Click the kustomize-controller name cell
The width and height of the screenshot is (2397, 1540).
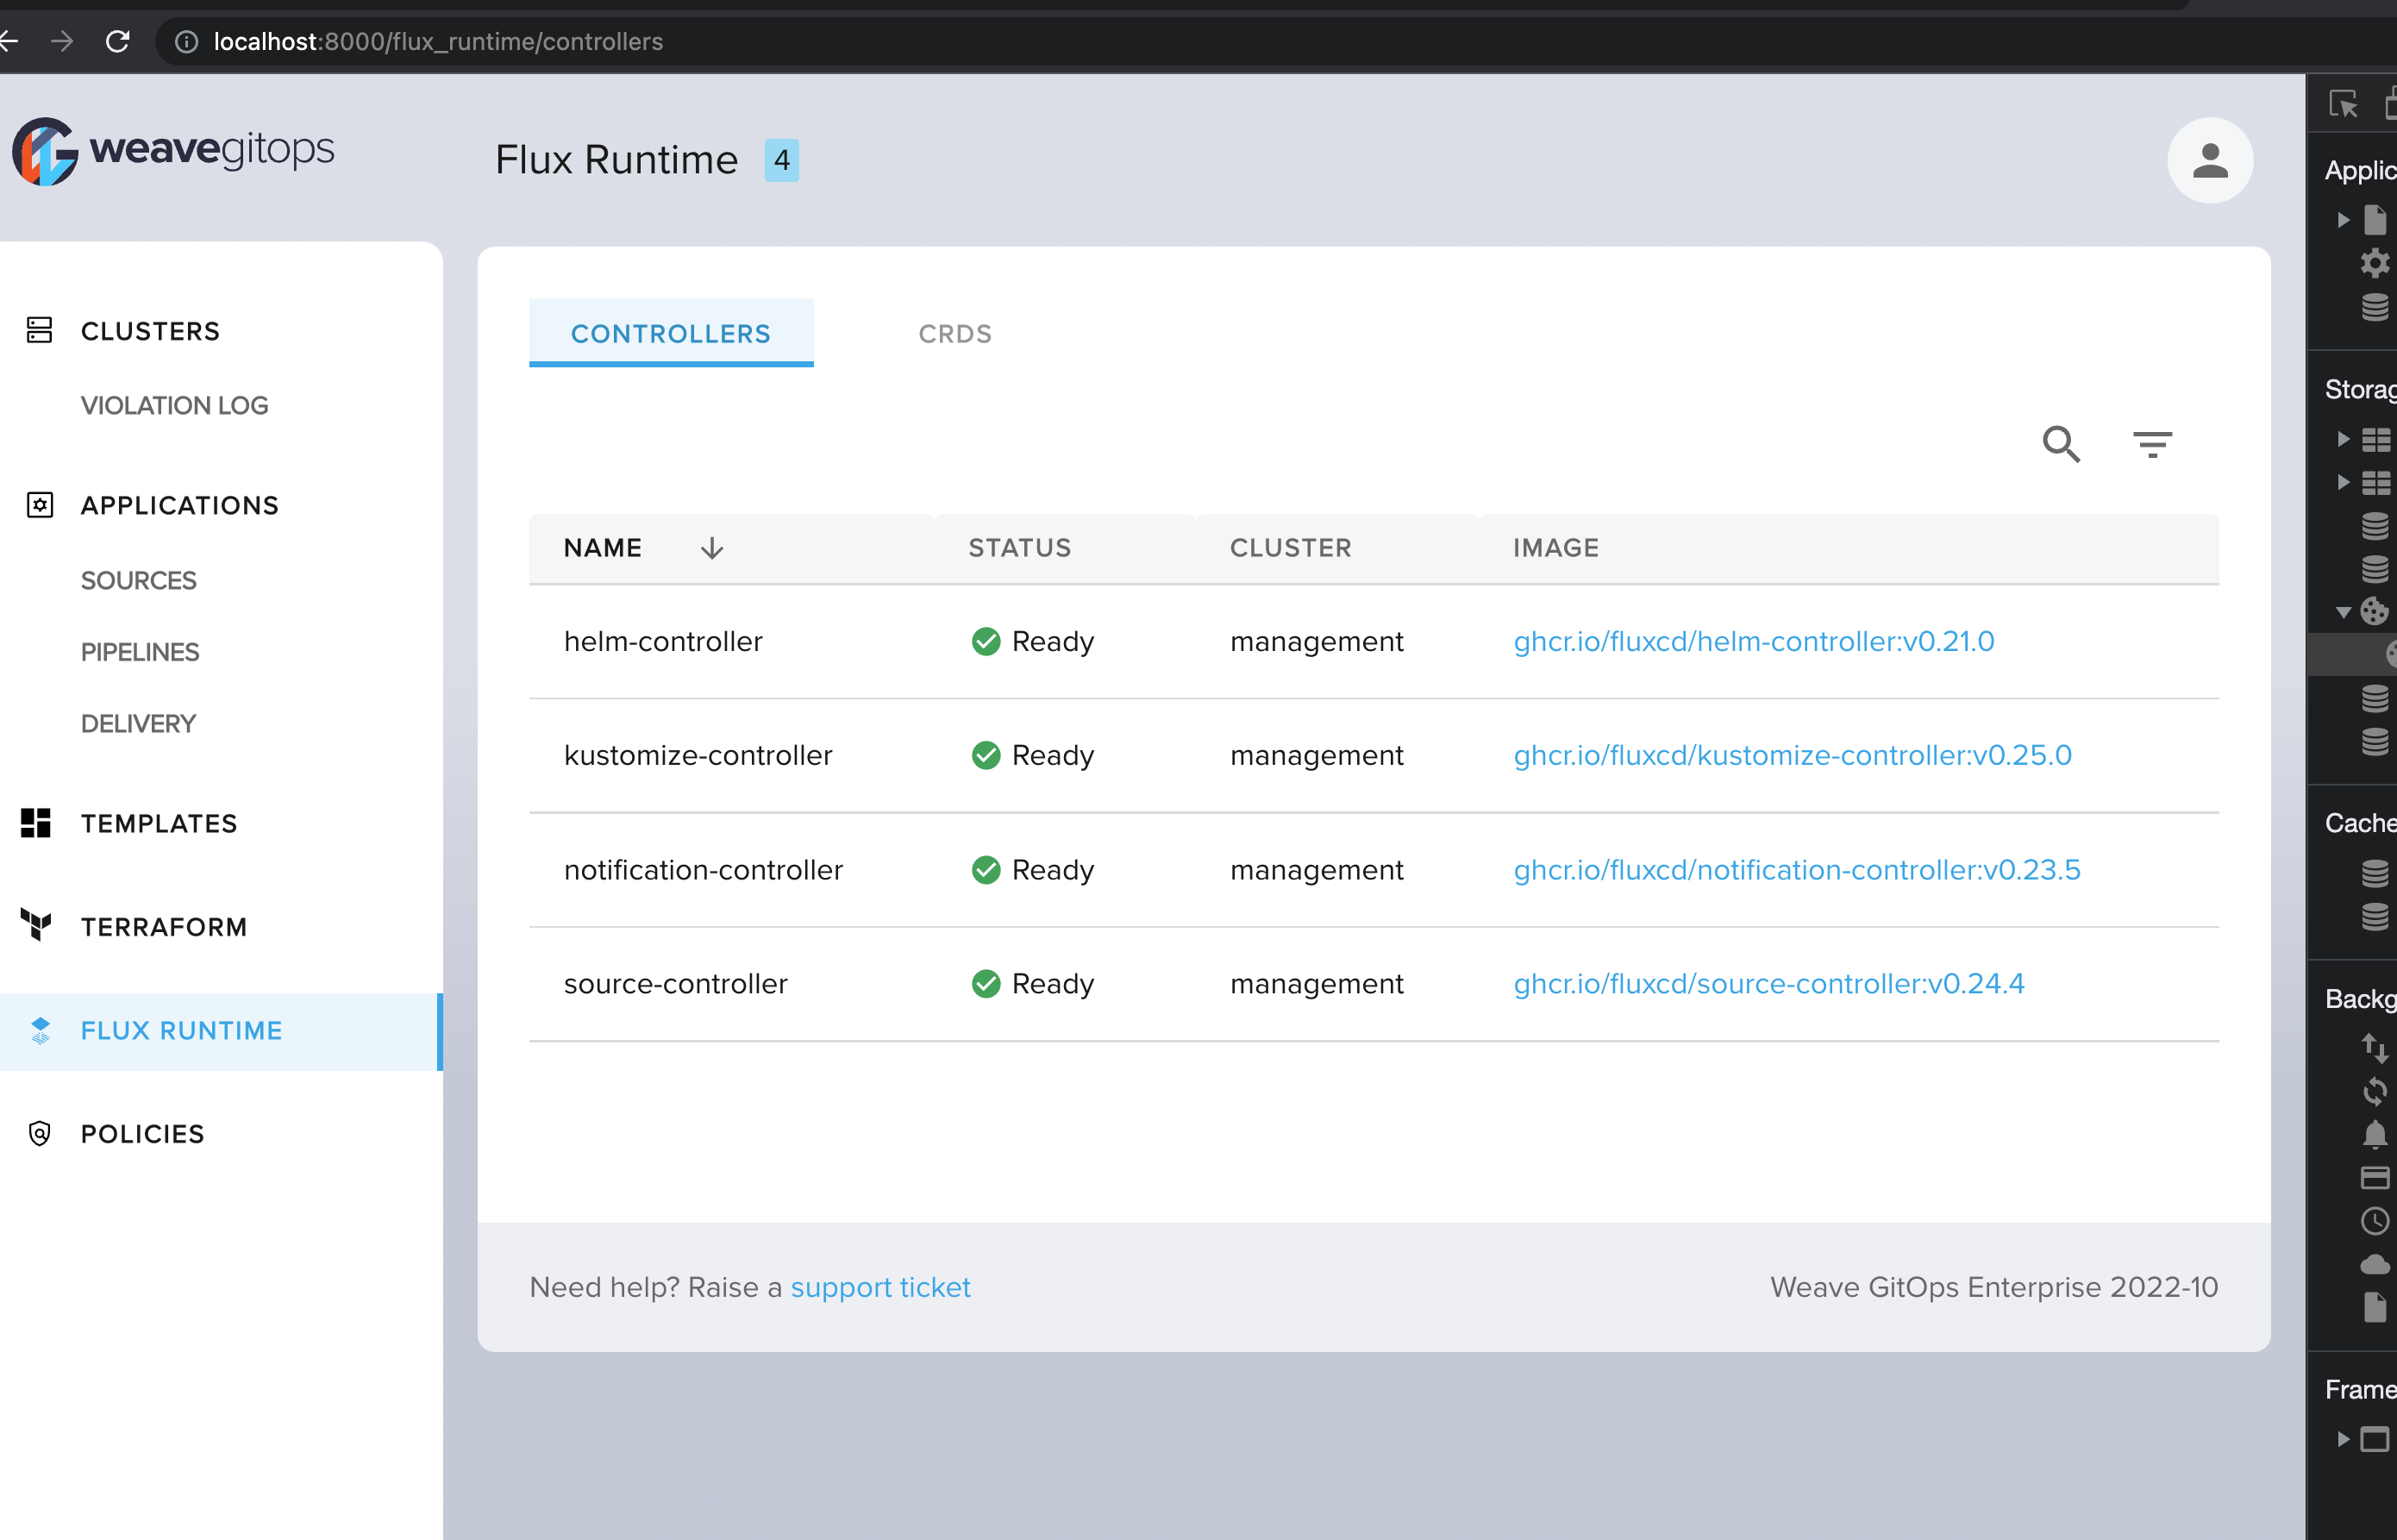point(698,756)
